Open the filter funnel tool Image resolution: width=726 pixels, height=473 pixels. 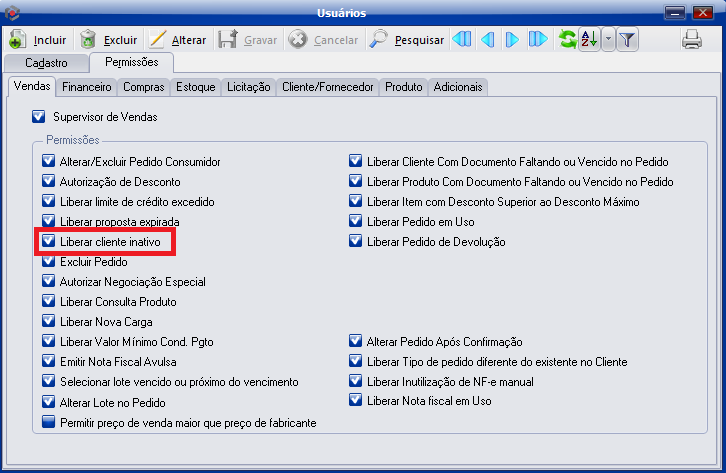[x=627, y=40]
